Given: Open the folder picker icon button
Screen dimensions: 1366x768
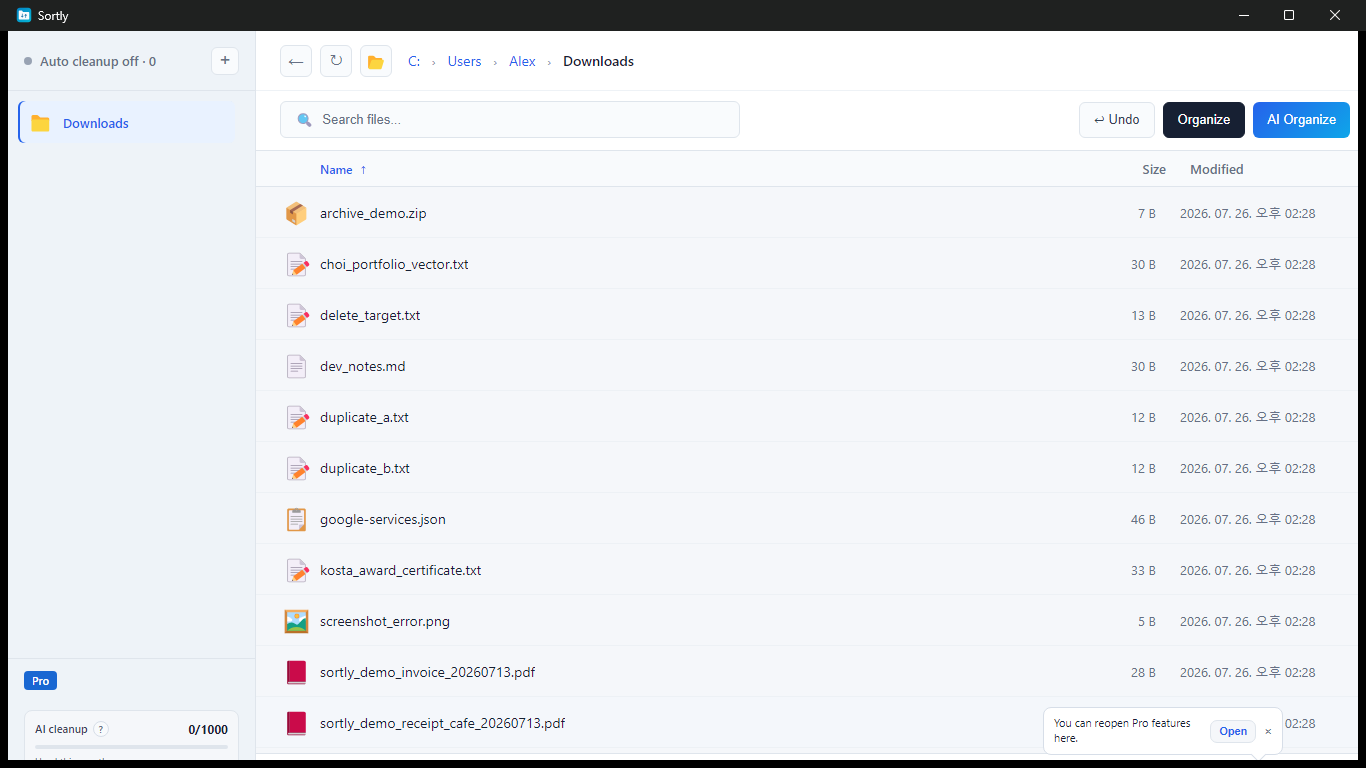Looking at the screenshot, I should click(376, 61).
